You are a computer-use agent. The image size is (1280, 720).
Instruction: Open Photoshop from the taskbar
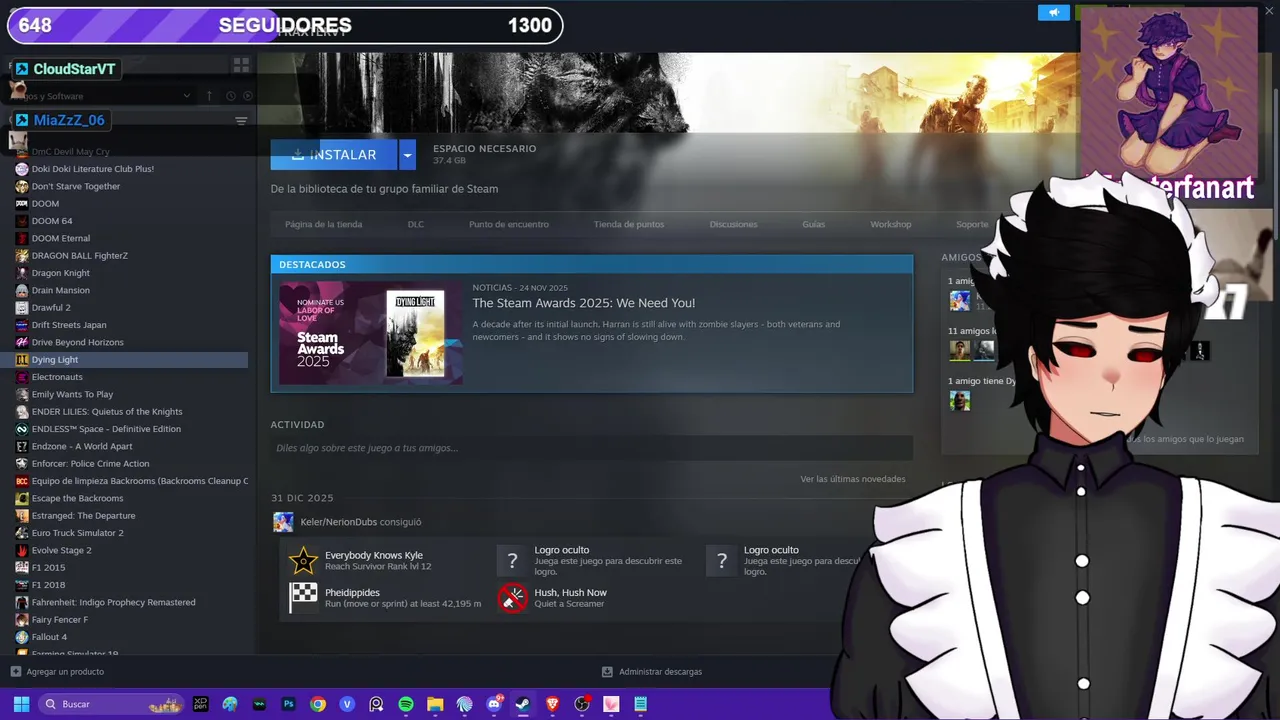288,704
